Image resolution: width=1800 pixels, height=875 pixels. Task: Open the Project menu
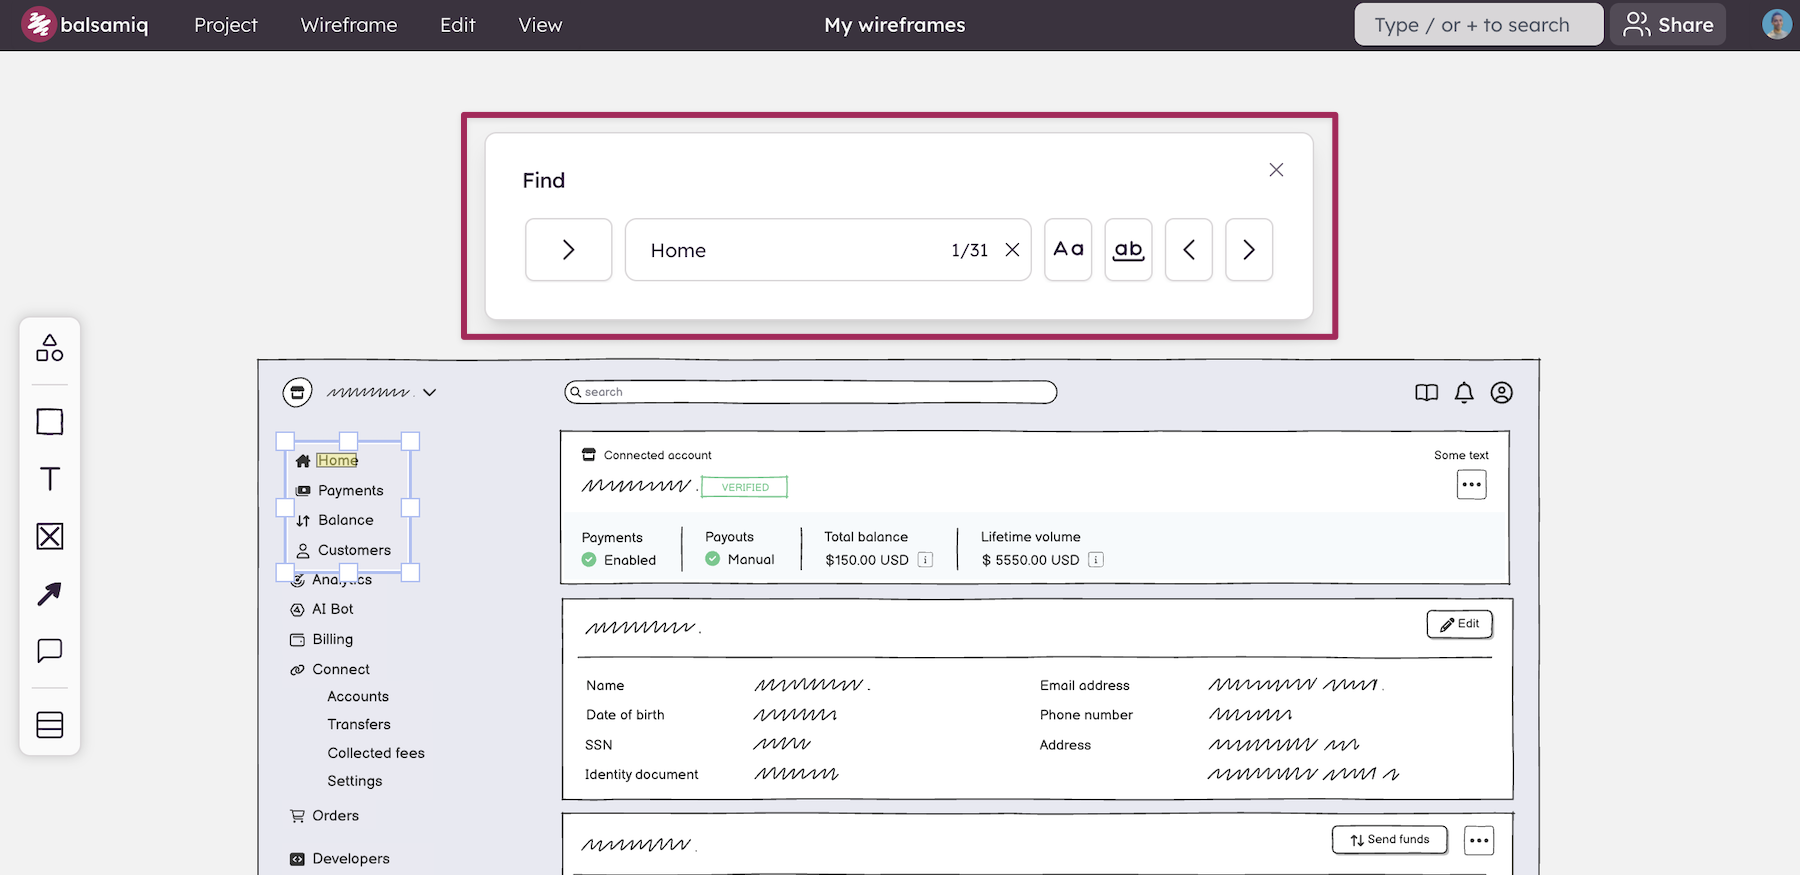tap(226, 25)
